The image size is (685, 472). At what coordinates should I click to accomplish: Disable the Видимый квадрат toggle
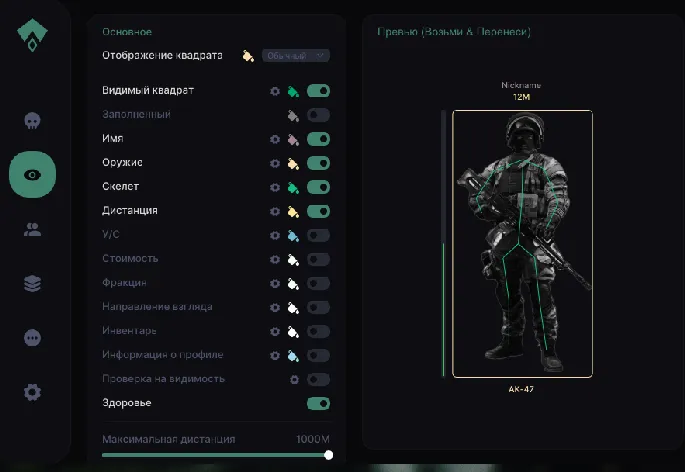[318, 91]
